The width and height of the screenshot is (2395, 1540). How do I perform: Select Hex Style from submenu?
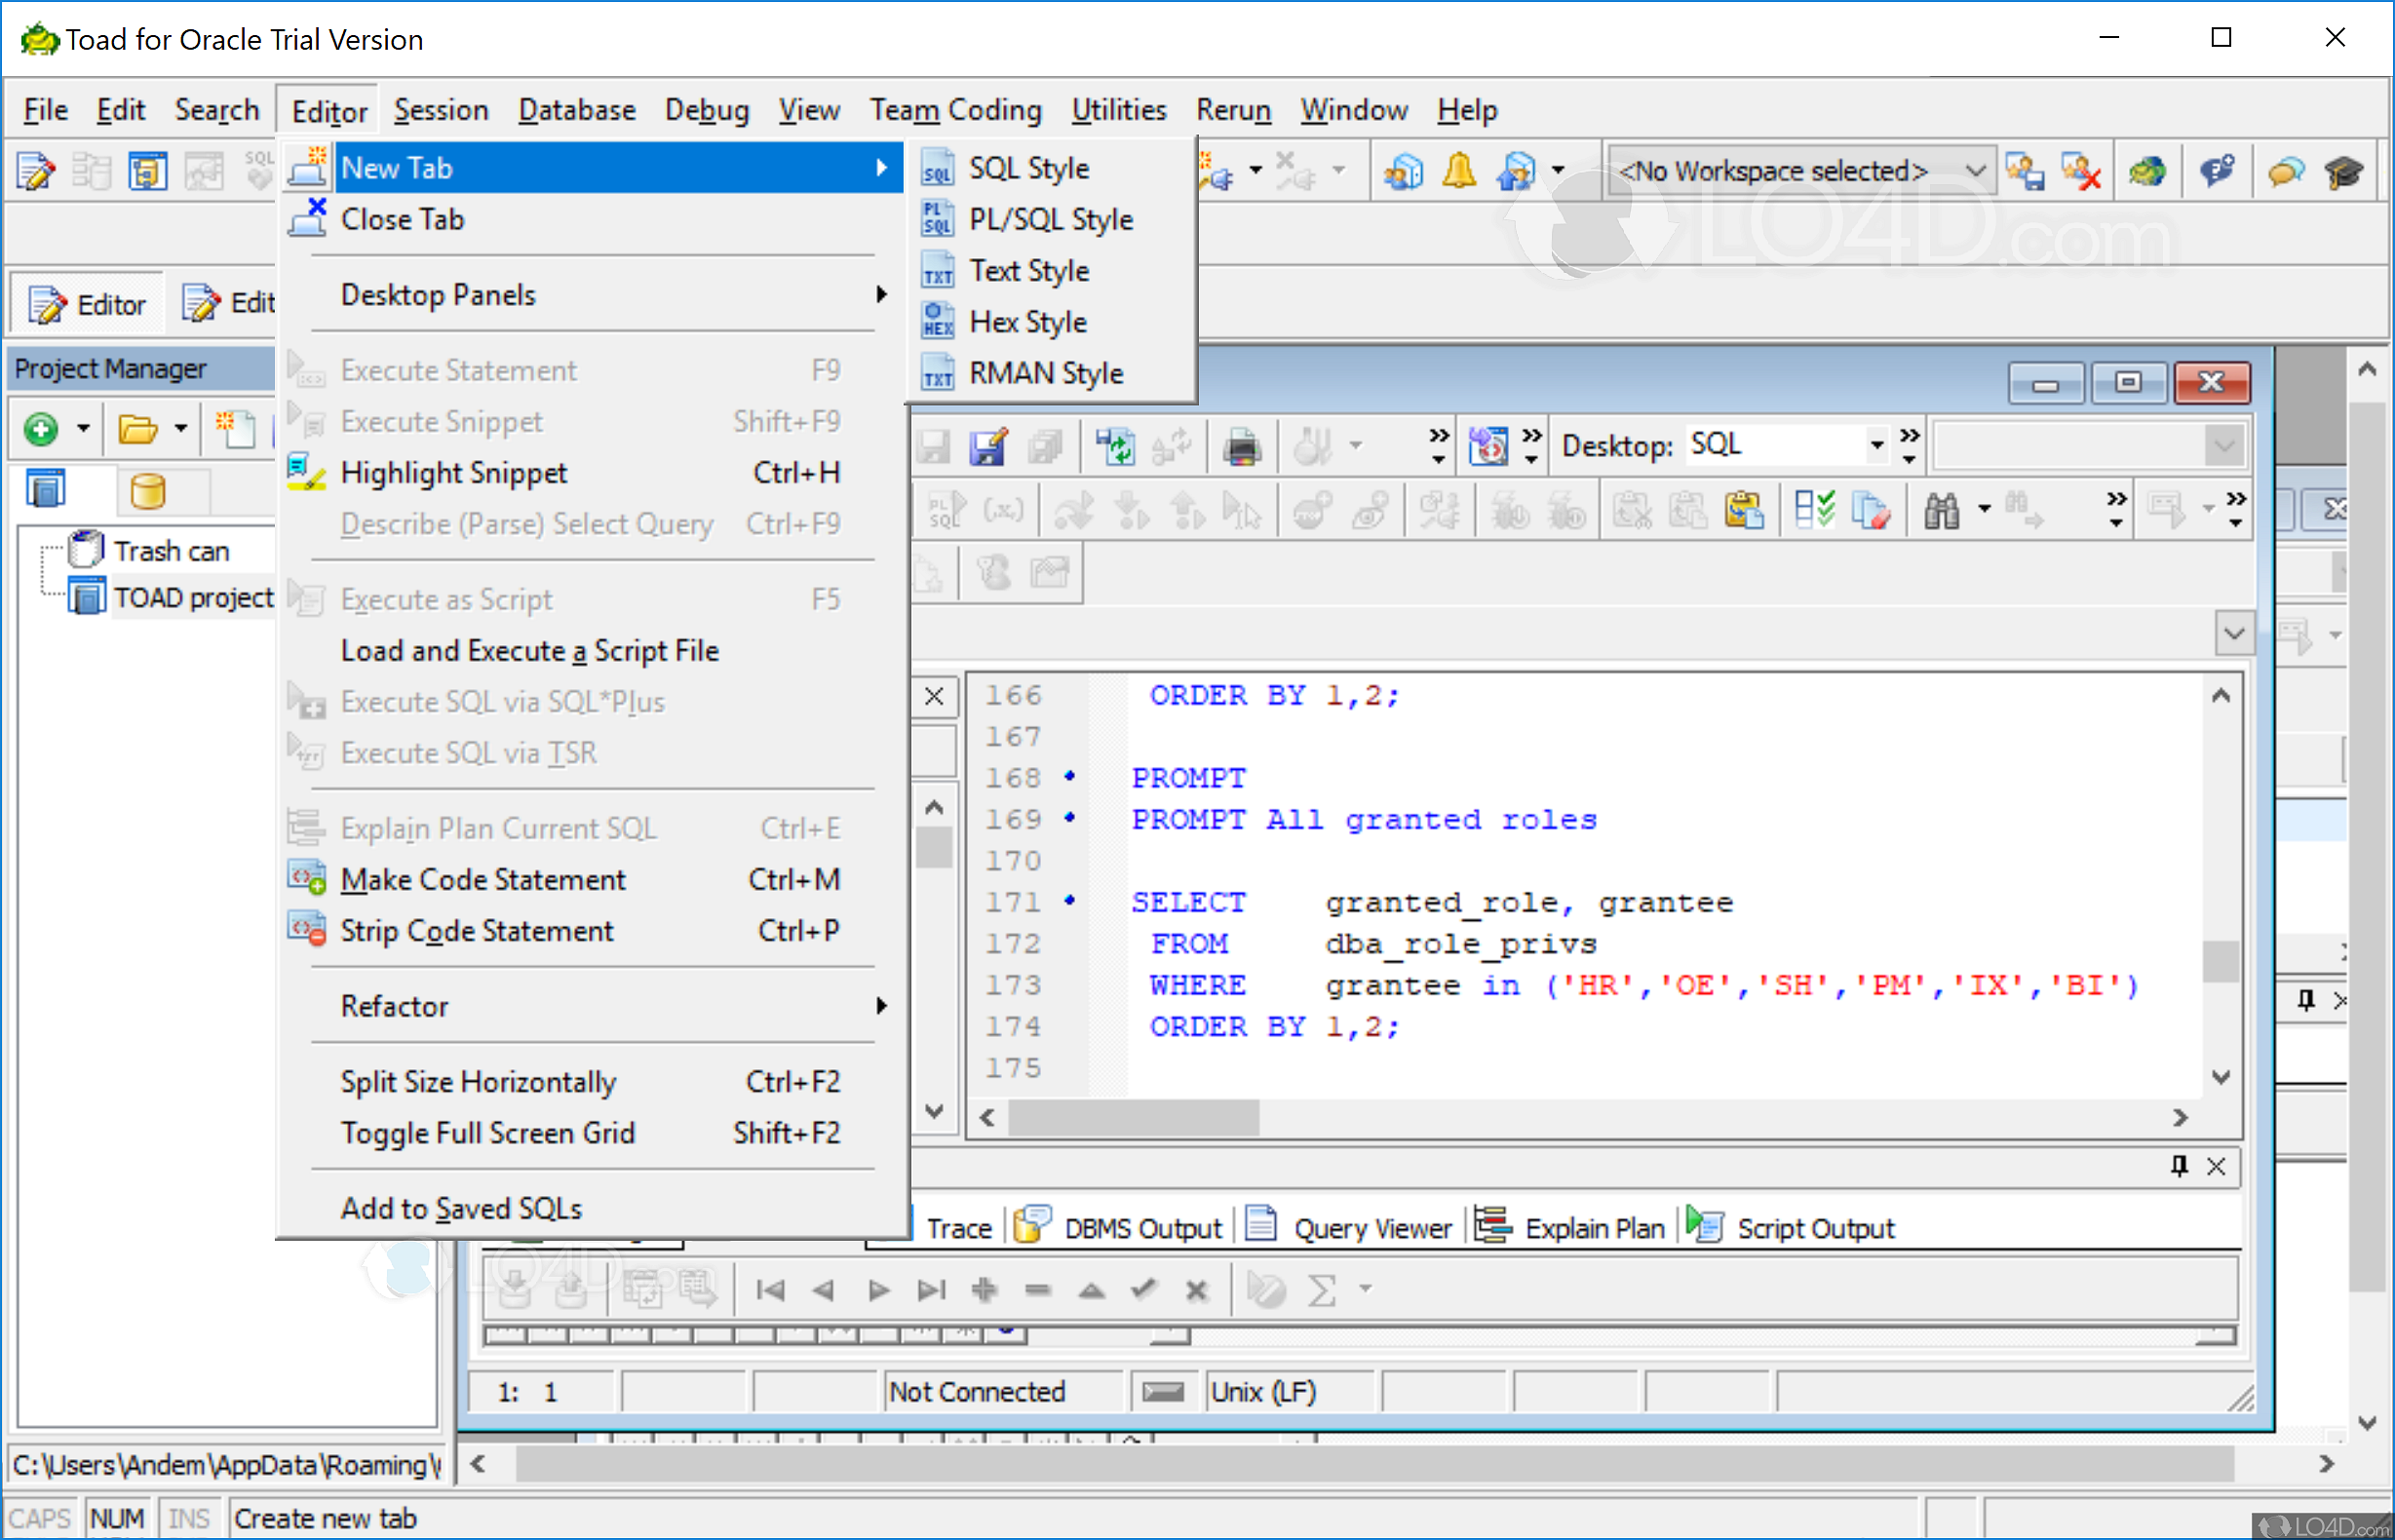click(1027, 322)
